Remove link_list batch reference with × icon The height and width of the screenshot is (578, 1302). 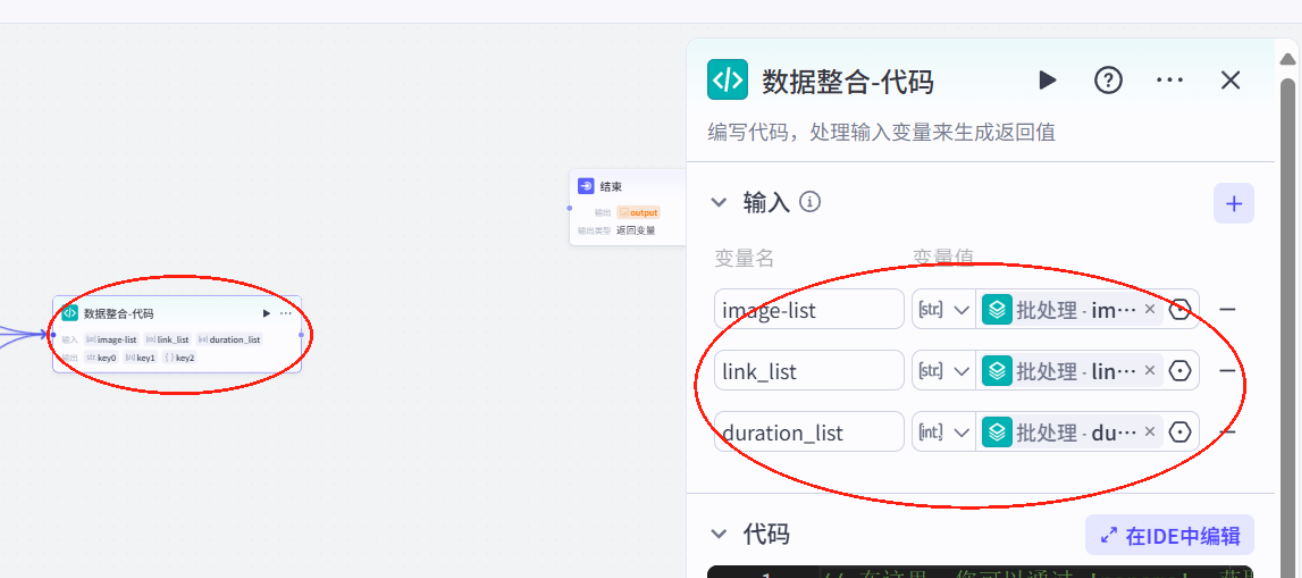1150,370
